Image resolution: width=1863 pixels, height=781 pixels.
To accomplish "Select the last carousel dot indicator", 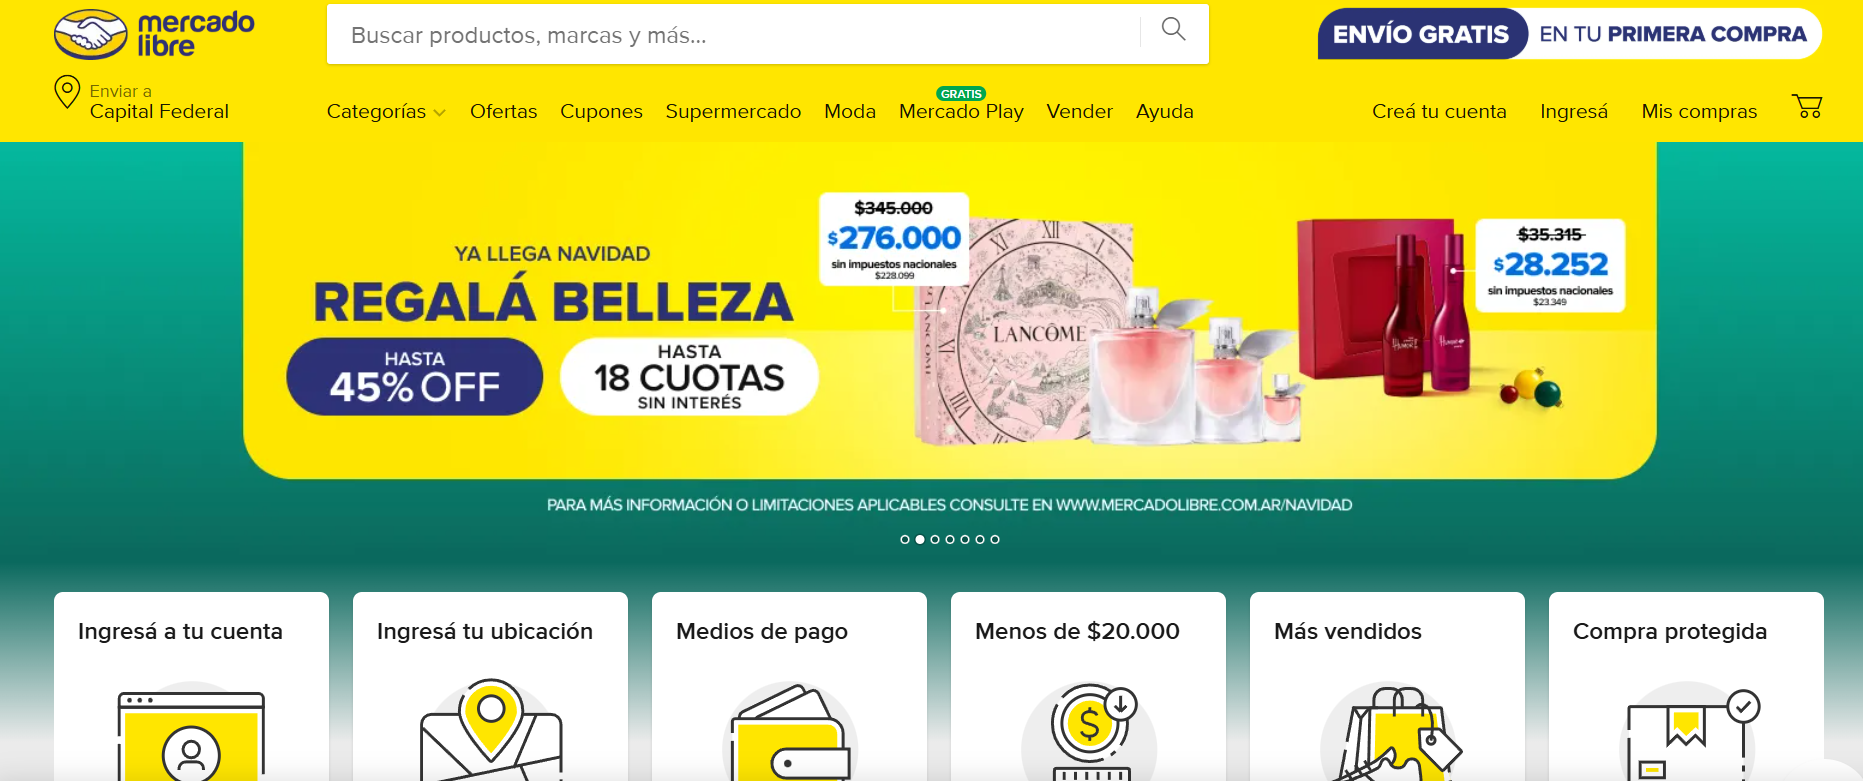I will point(995,539).
